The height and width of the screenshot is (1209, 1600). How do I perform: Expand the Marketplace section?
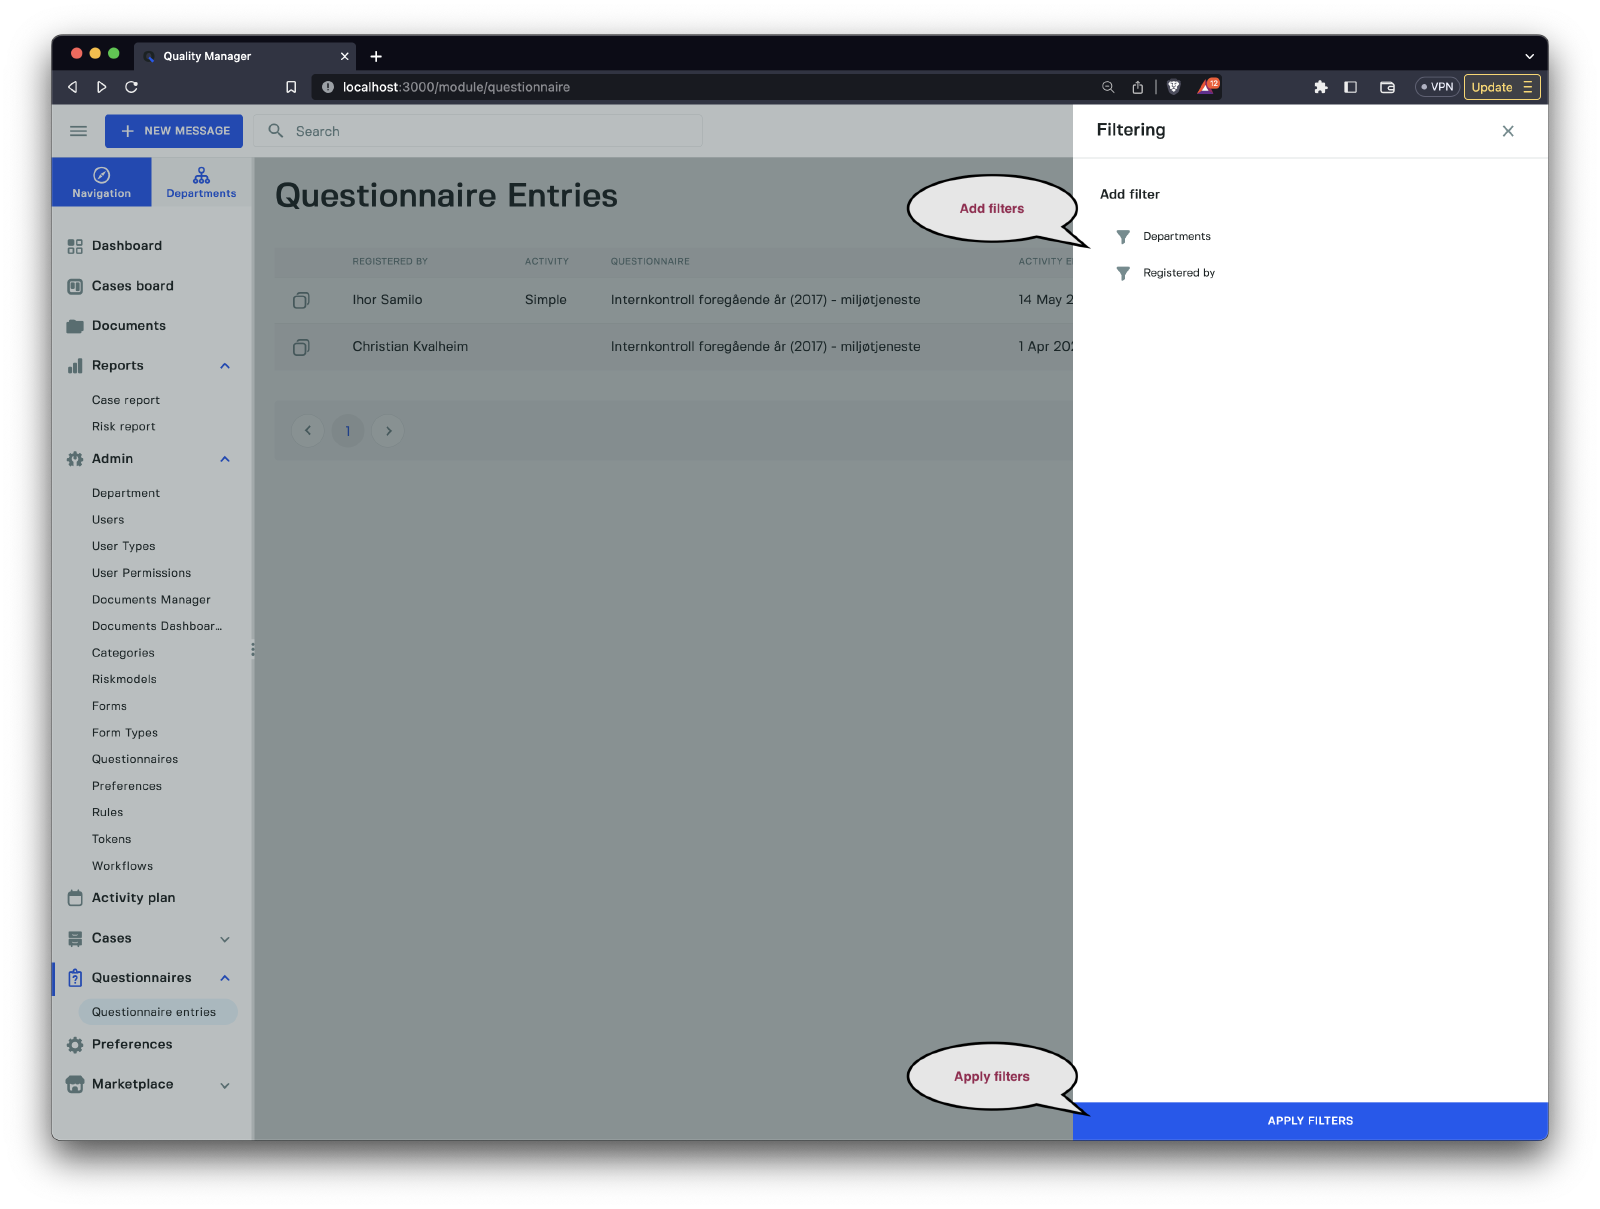(225, 1085)
